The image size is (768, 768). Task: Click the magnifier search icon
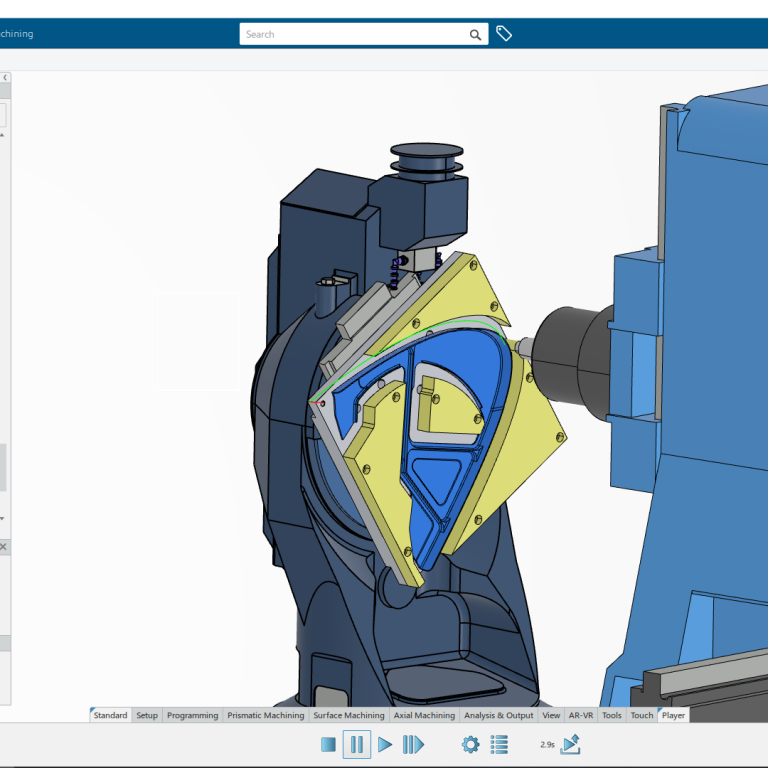476,34
